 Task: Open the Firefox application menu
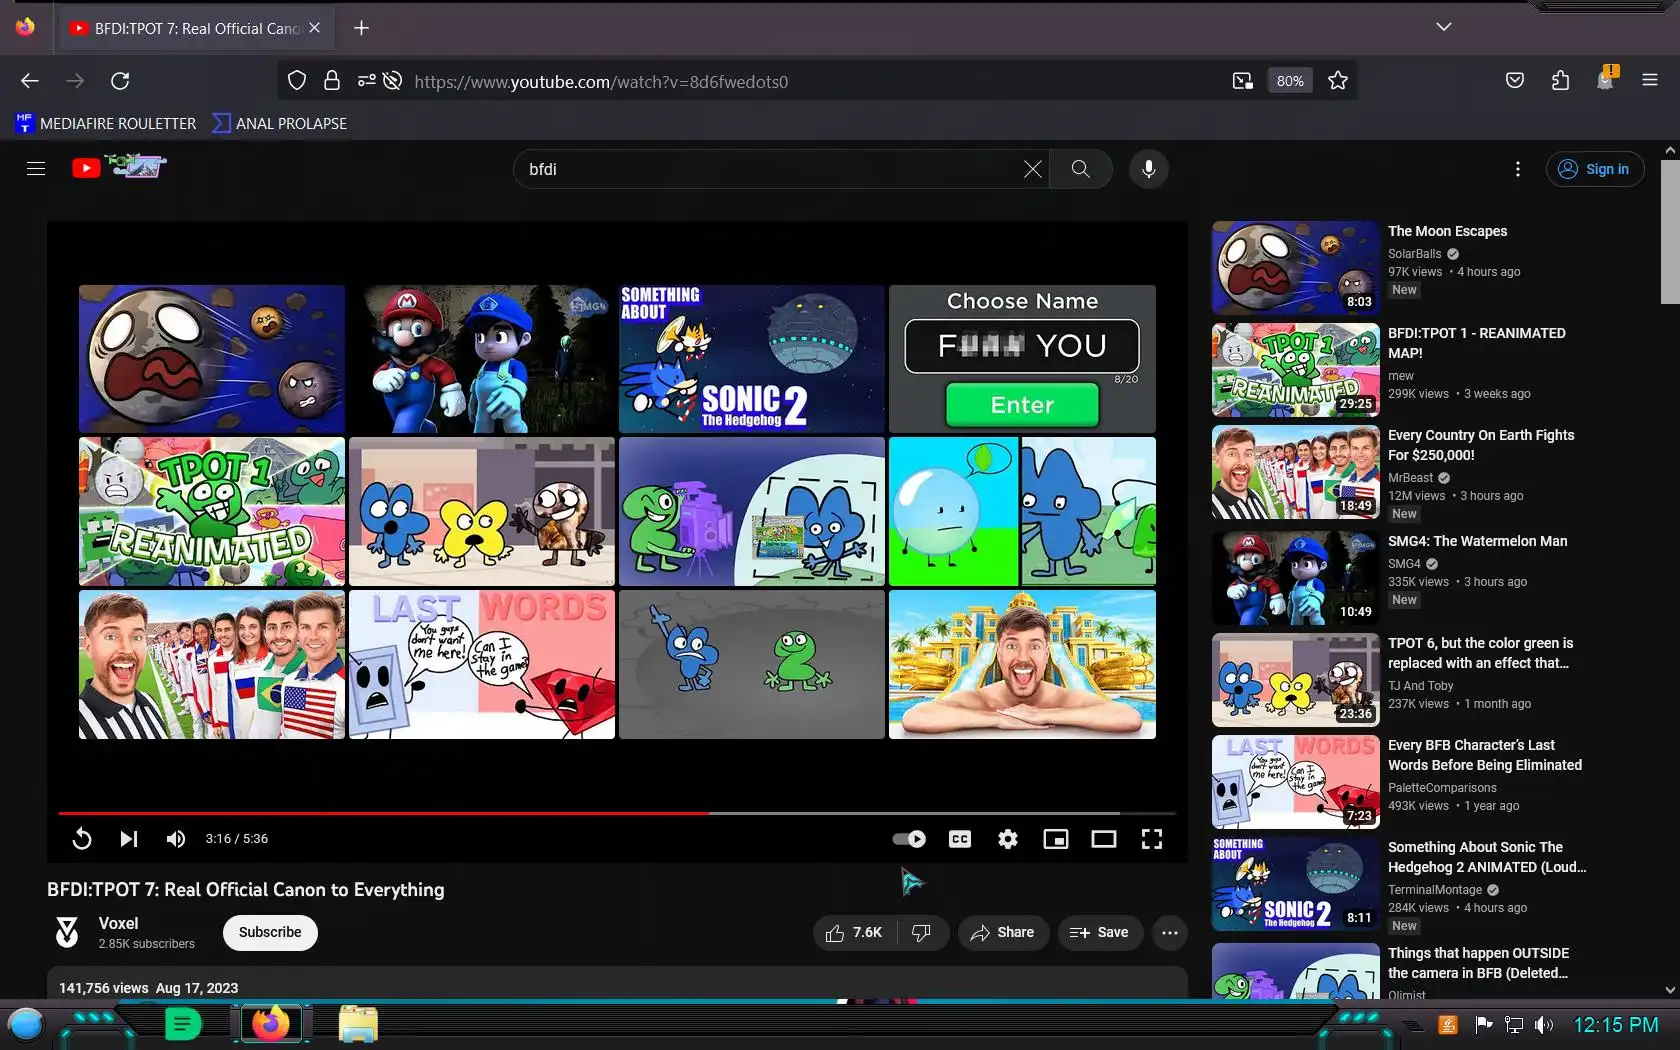pyautogui.click(x=1650, y=81)
